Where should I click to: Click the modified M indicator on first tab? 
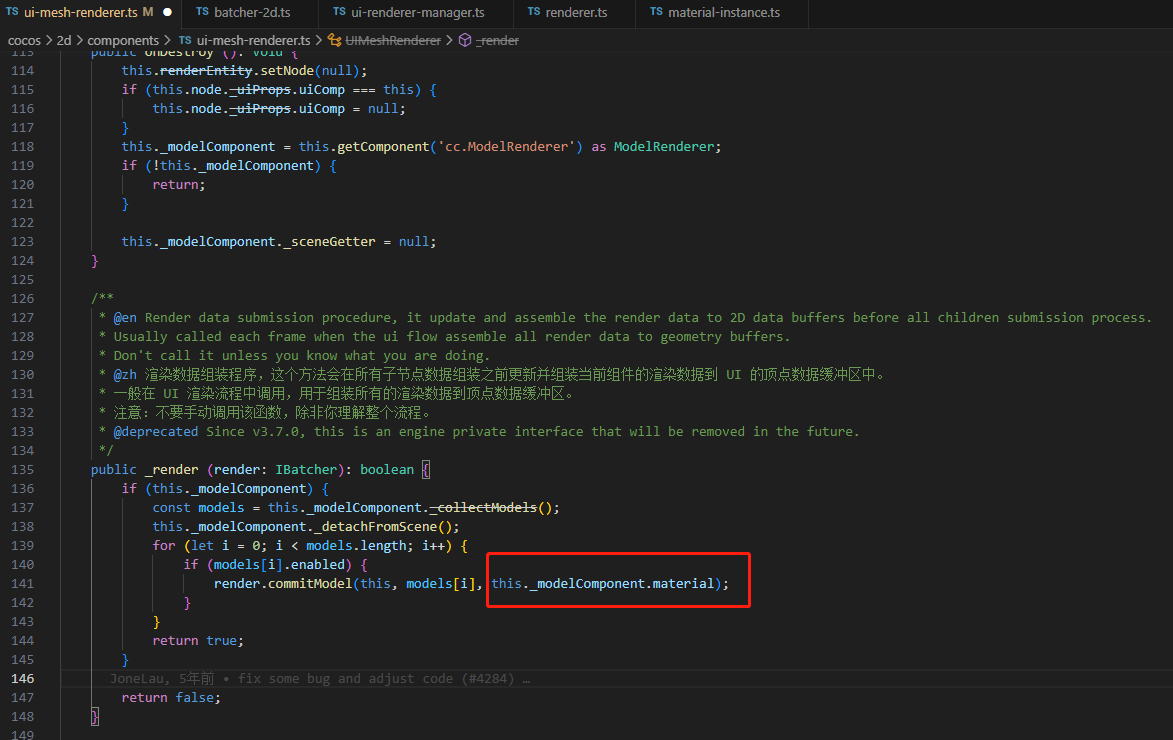(x=148, y=12)
